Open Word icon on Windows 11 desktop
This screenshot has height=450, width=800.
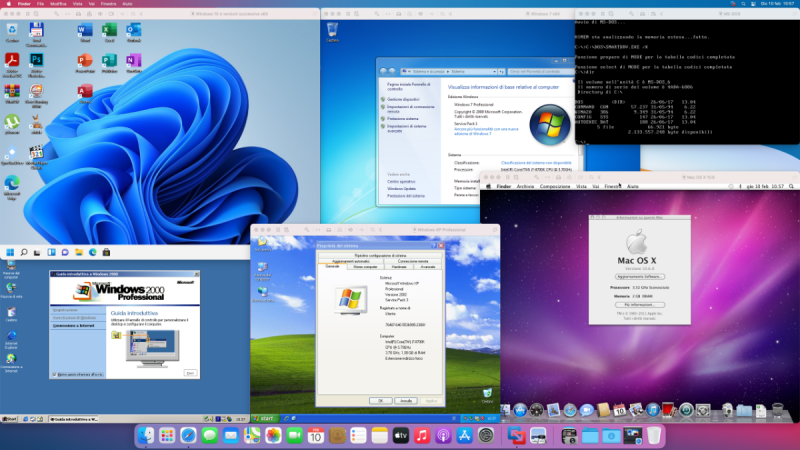coord(84,32)
